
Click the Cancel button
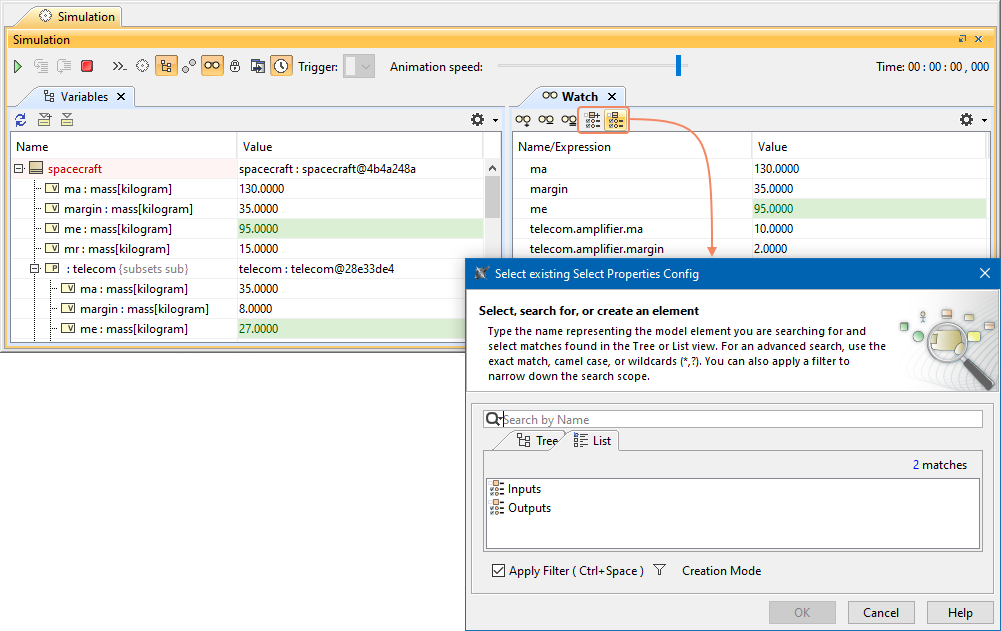[880, 613]
